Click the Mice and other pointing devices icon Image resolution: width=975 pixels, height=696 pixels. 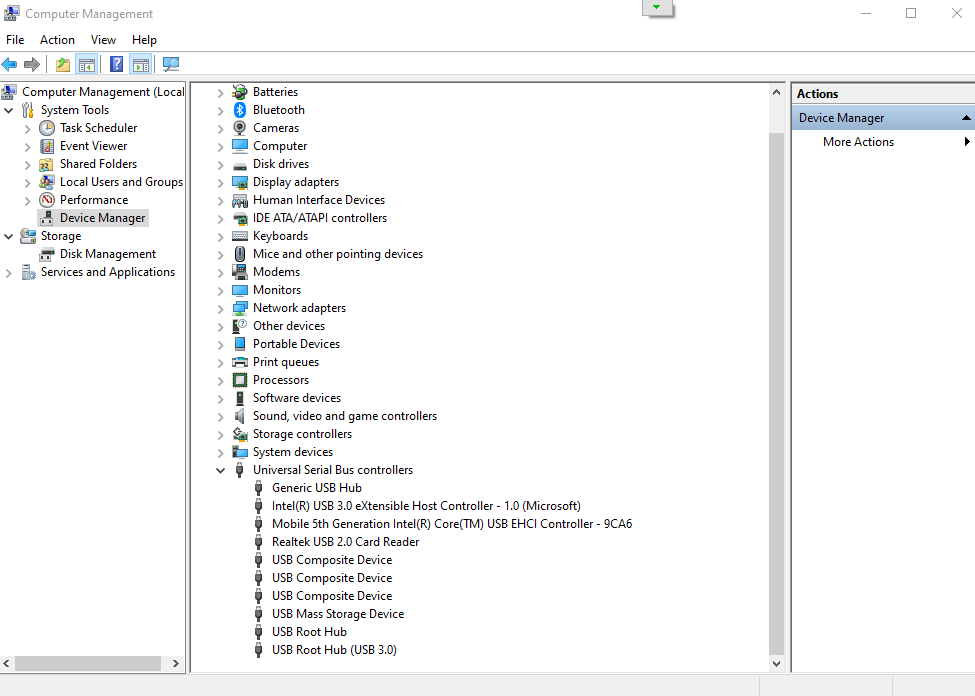coord(240,254)
